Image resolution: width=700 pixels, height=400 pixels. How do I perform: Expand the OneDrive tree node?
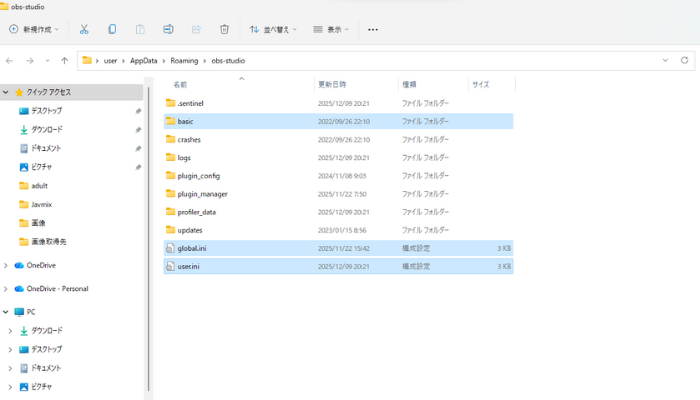tap(6, 266)
